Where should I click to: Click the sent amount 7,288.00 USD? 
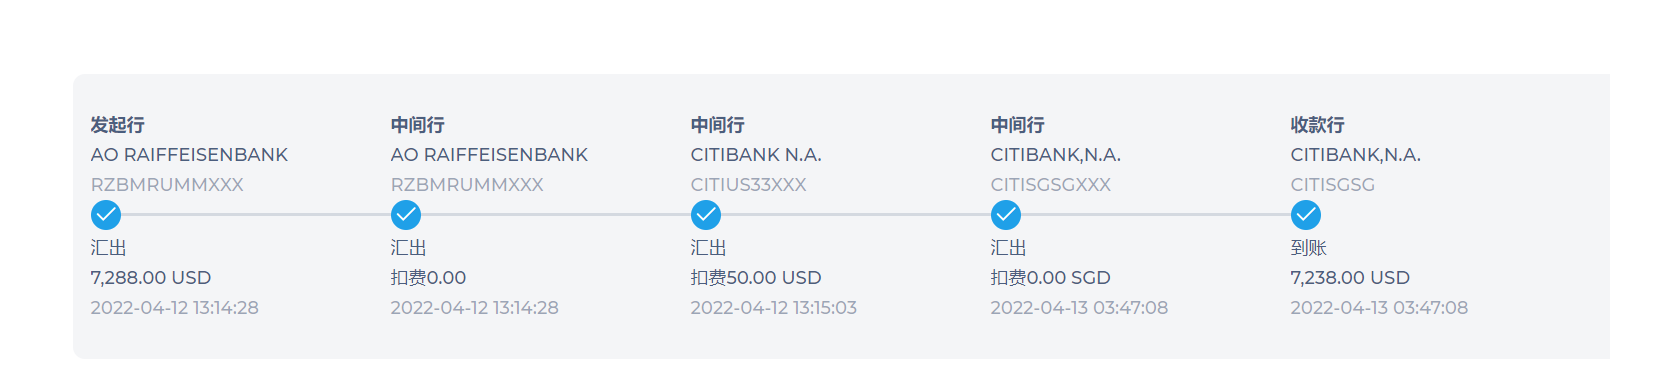click(151, 278)
